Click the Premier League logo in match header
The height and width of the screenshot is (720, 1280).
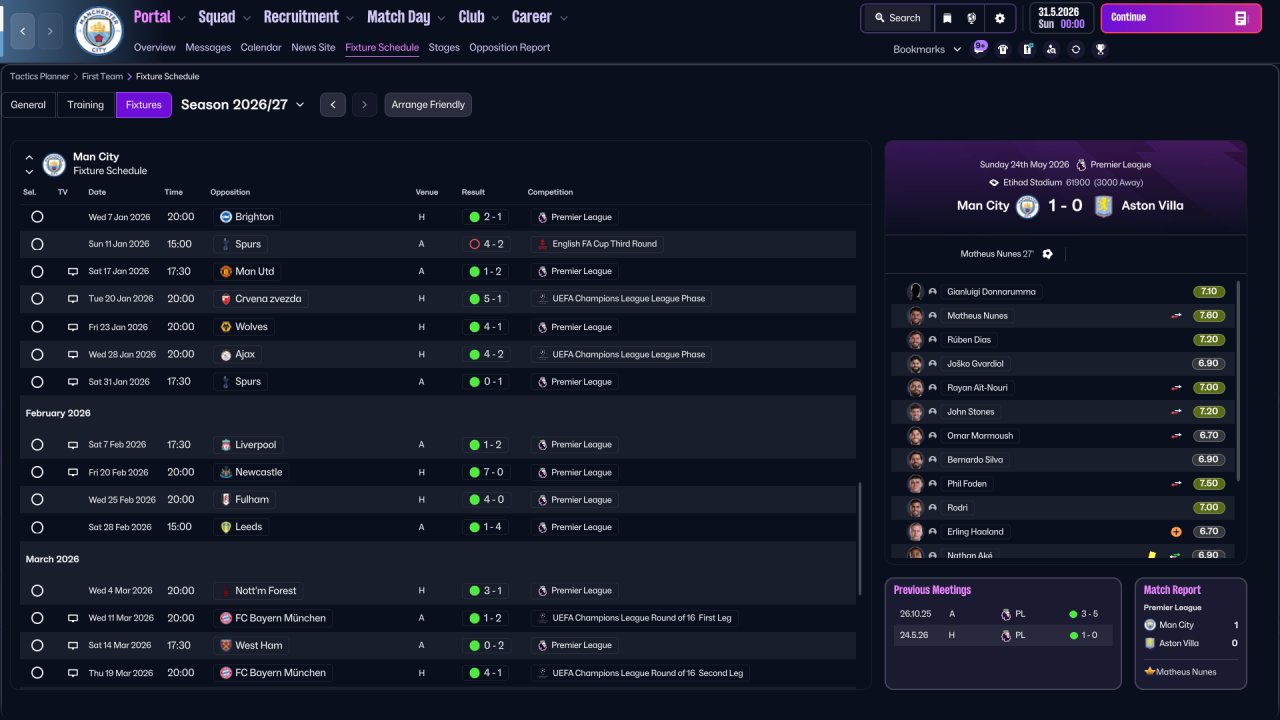point(1081,165)
